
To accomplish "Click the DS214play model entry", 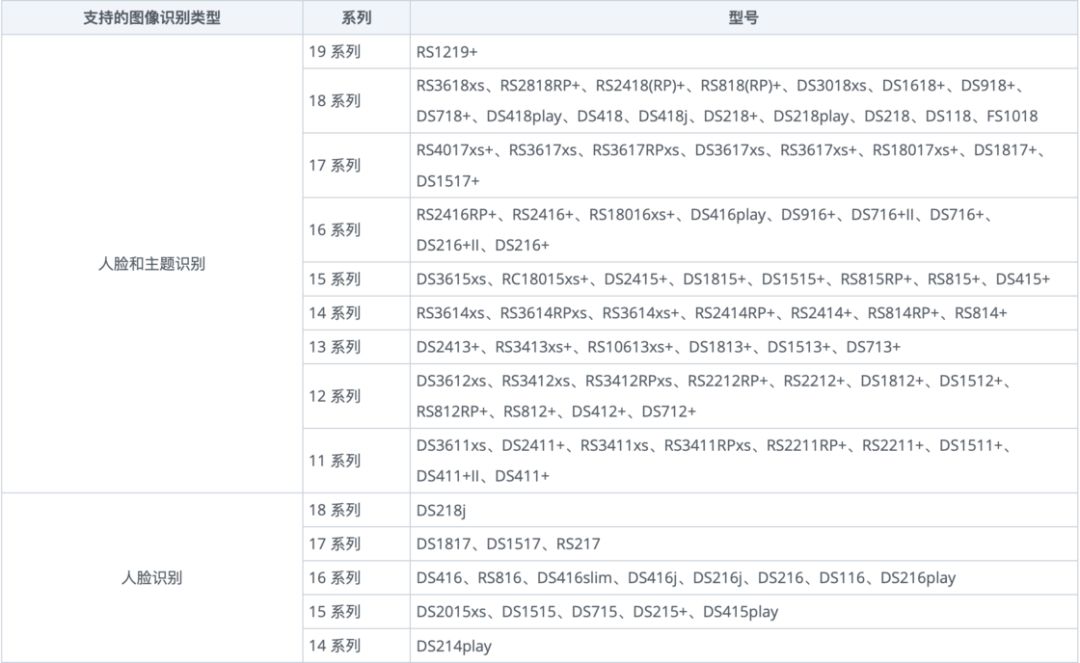I will tap(454, 646).
